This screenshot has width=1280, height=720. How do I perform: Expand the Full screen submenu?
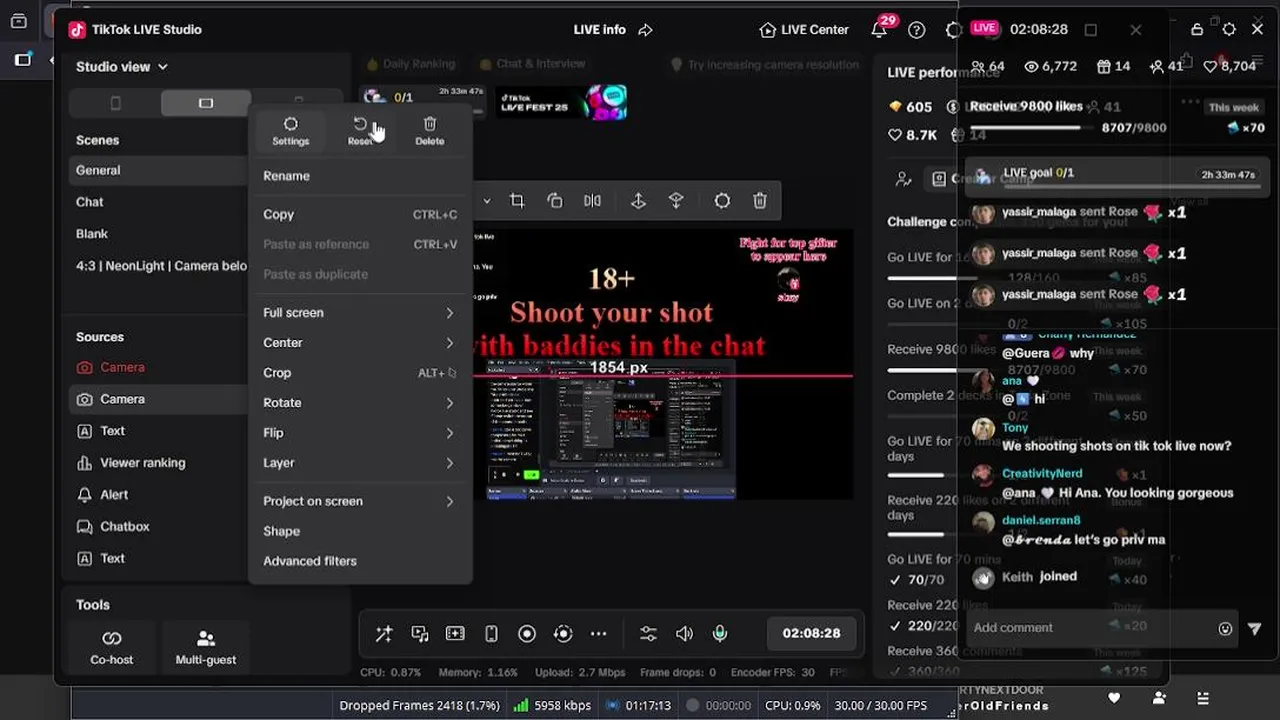[360, 313]
